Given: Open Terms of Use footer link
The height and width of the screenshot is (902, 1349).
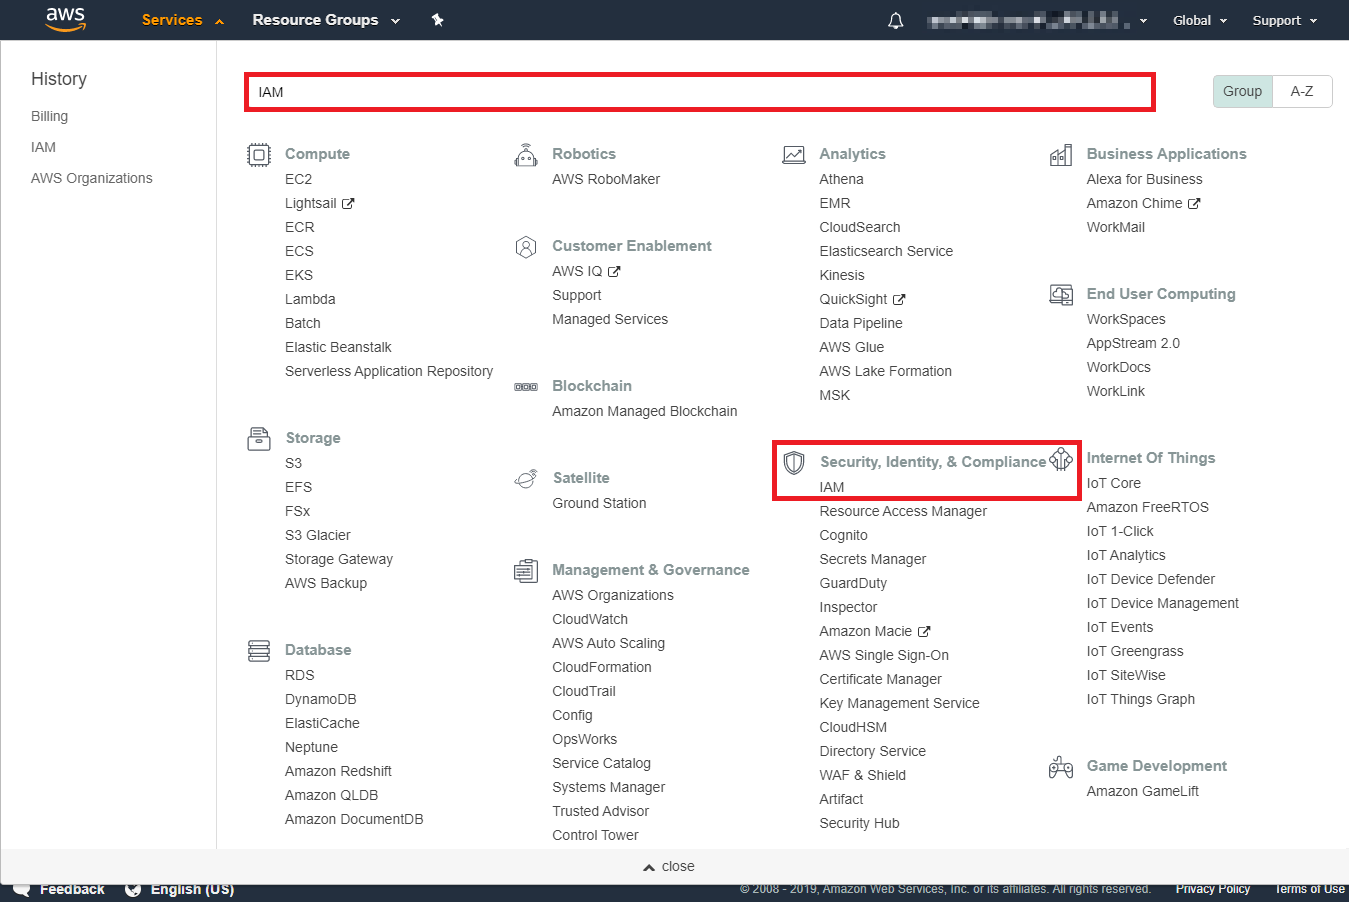Looking at the screenshot, I should coord(1310,889).
